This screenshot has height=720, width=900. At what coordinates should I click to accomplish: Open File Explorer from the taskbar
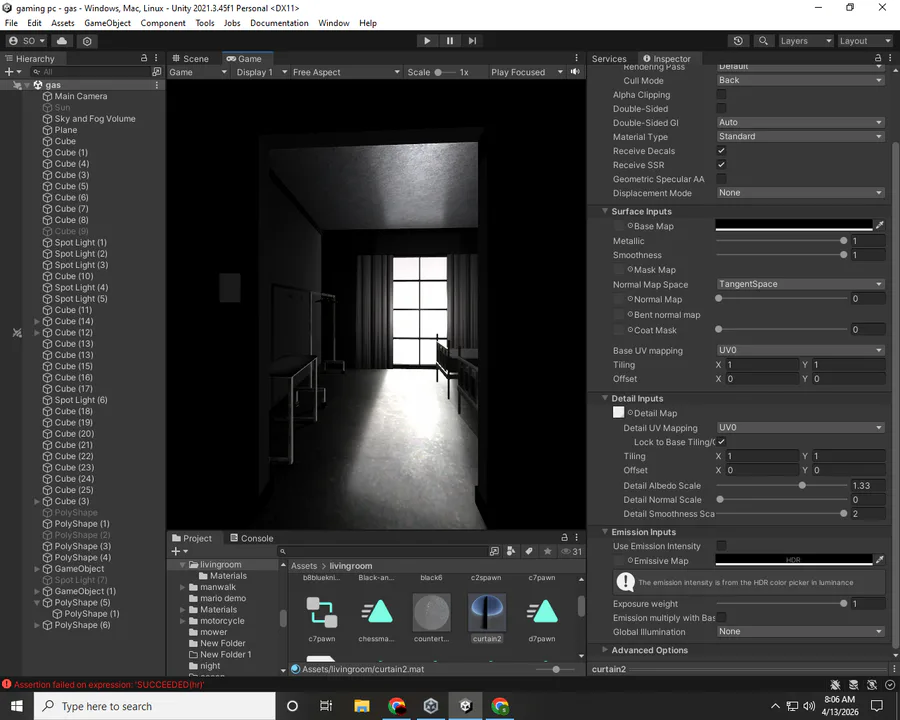click(x=362, y=706)
